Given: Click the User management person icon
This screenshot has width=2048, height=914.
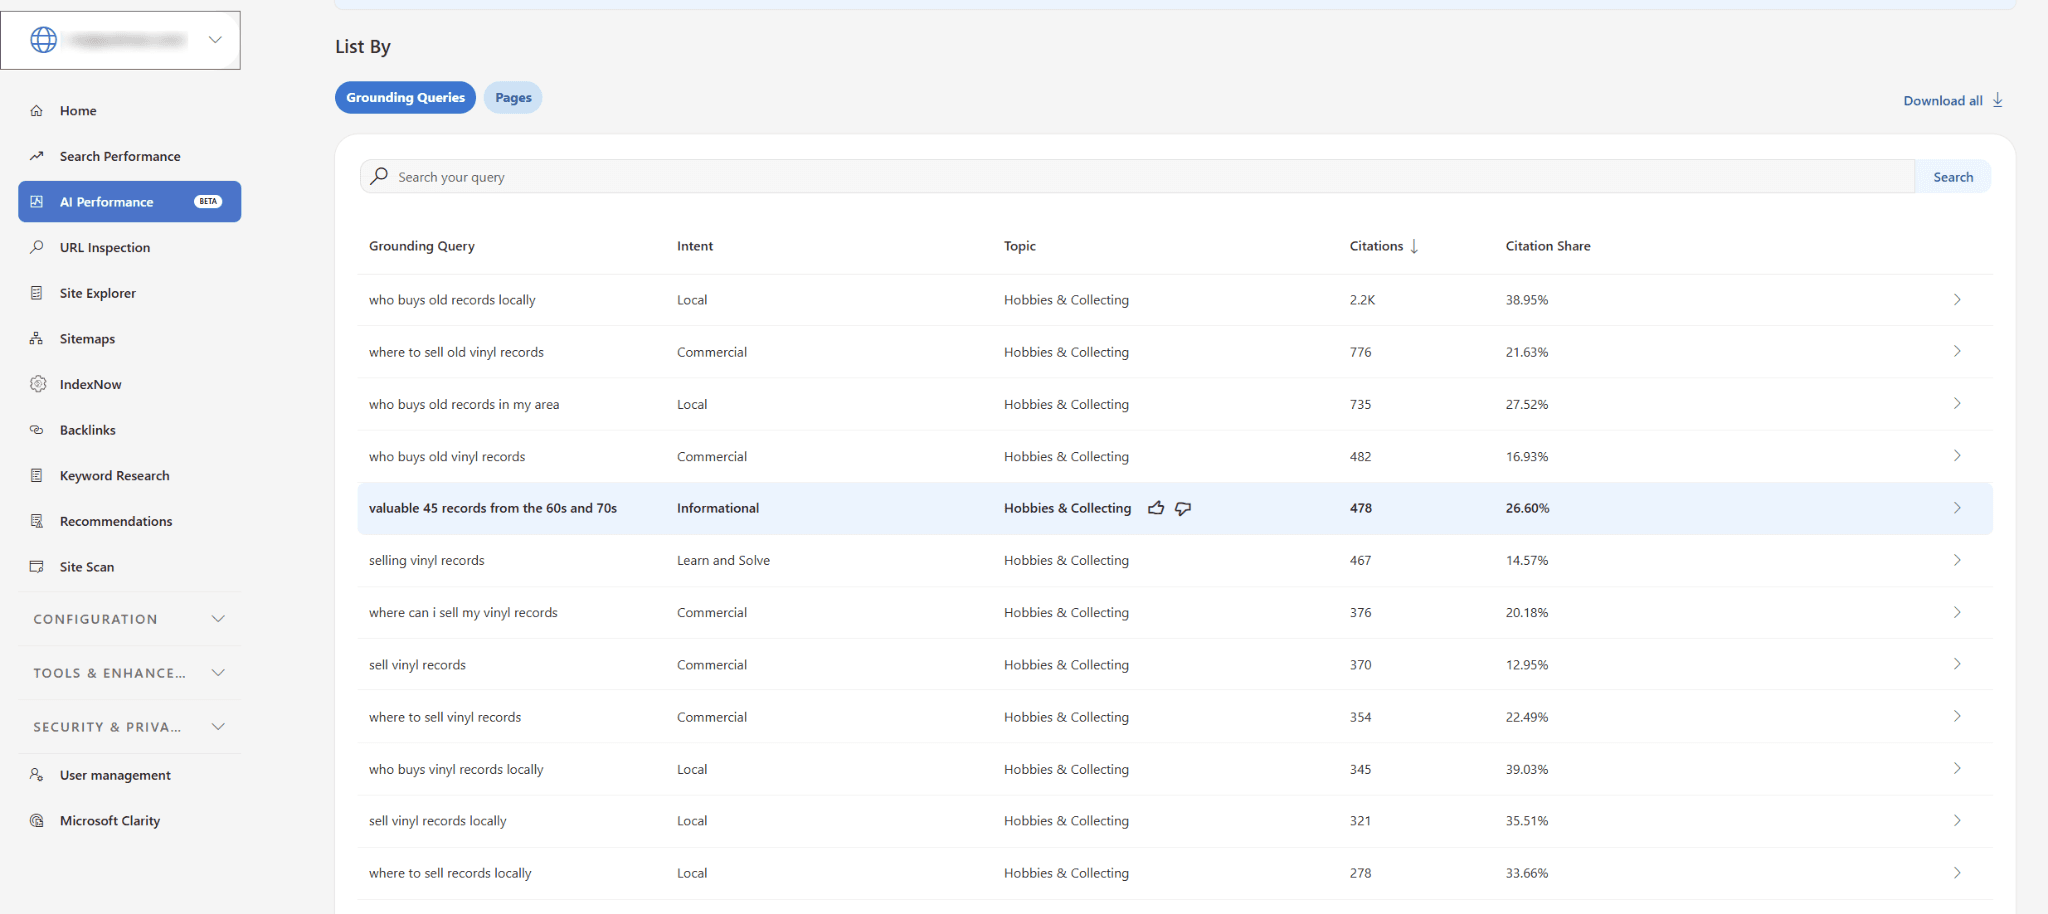Looking at the screenshot, I should (37, 775).
